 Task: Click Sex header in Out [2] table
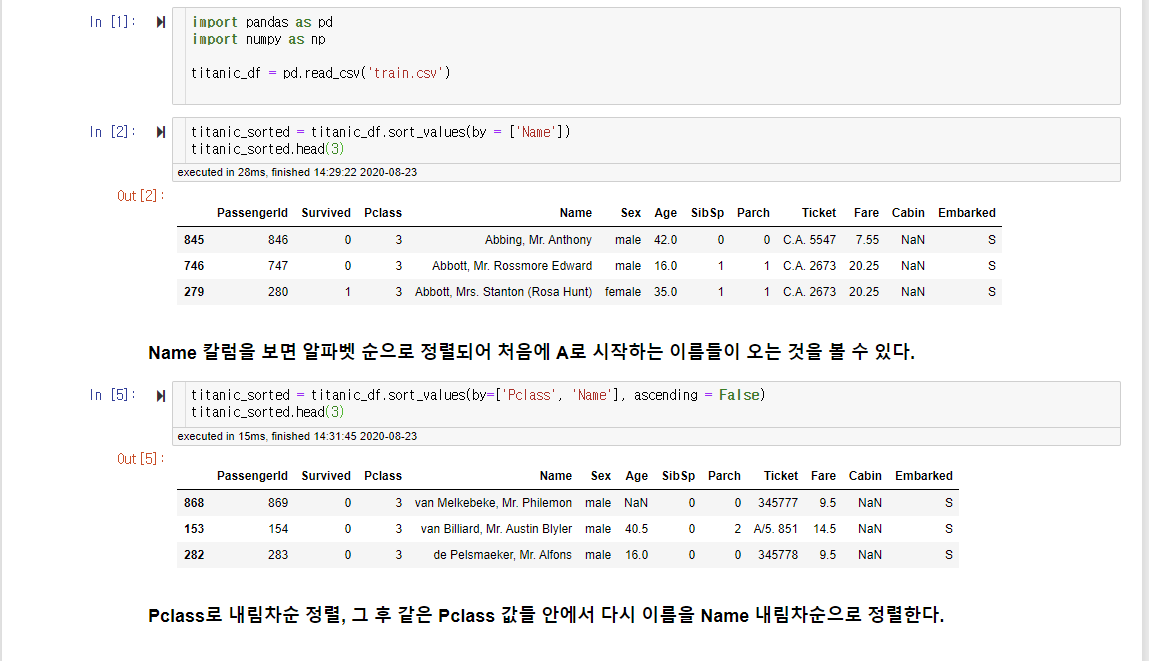631,213
